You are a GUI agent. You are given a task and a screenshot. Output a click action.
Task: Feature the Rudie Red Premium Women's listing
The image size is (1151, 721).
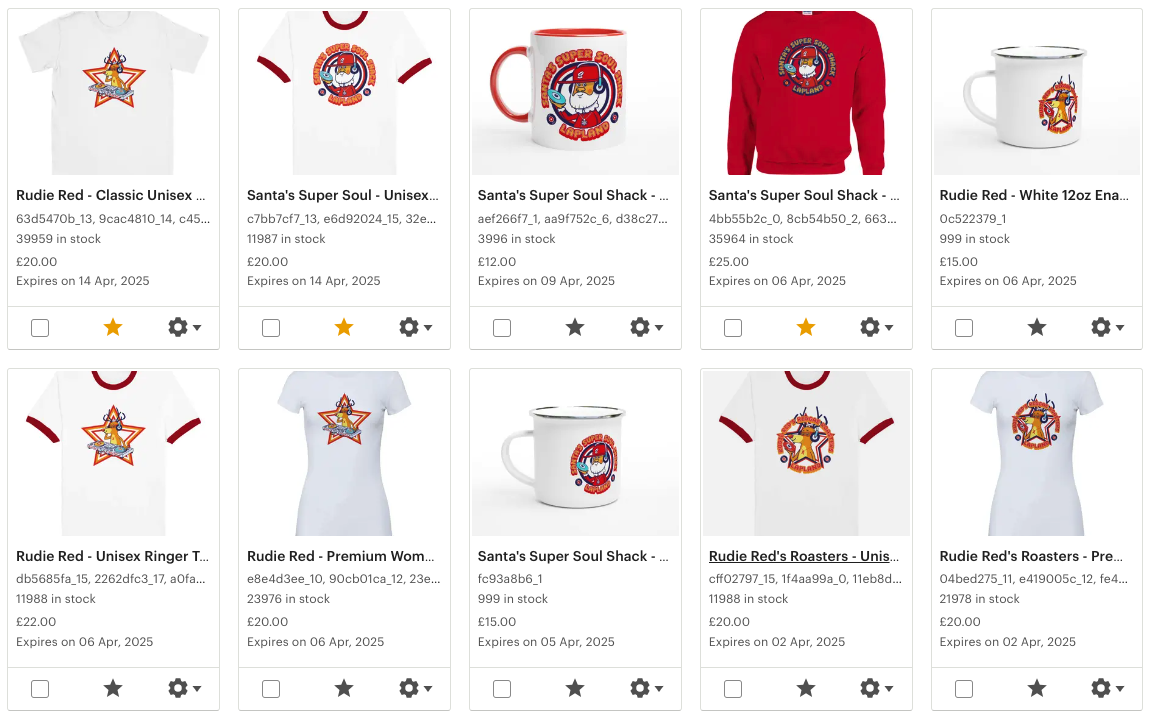tap(344, 688)
